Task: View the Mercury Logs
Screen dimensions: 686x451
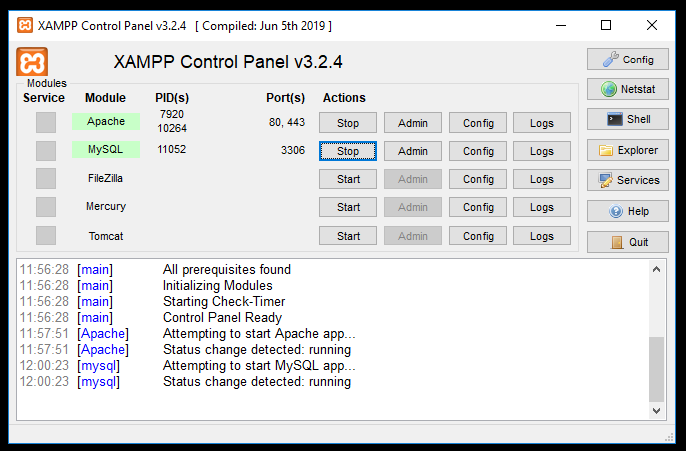Action: coord(542,207)
